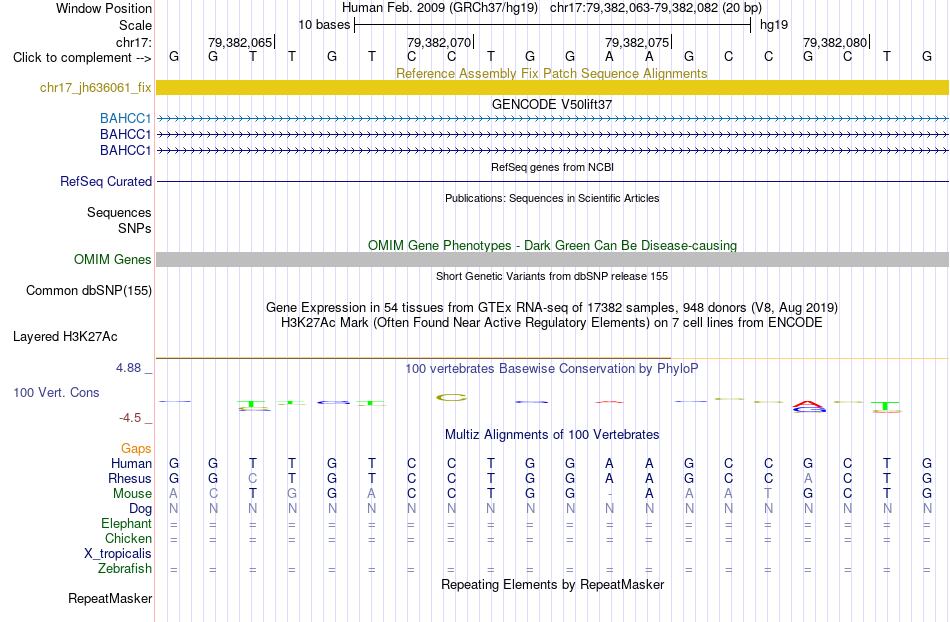Image resolution: width=950 pixels, height=622 pixels.
Task: Click the 'Elephant' species row label
Action: [x=126, y=523]
